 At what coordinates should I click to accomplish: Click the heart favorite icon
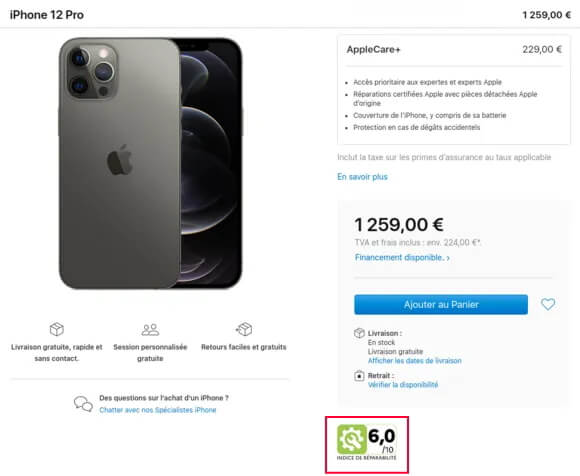click(x=548, y=304)
